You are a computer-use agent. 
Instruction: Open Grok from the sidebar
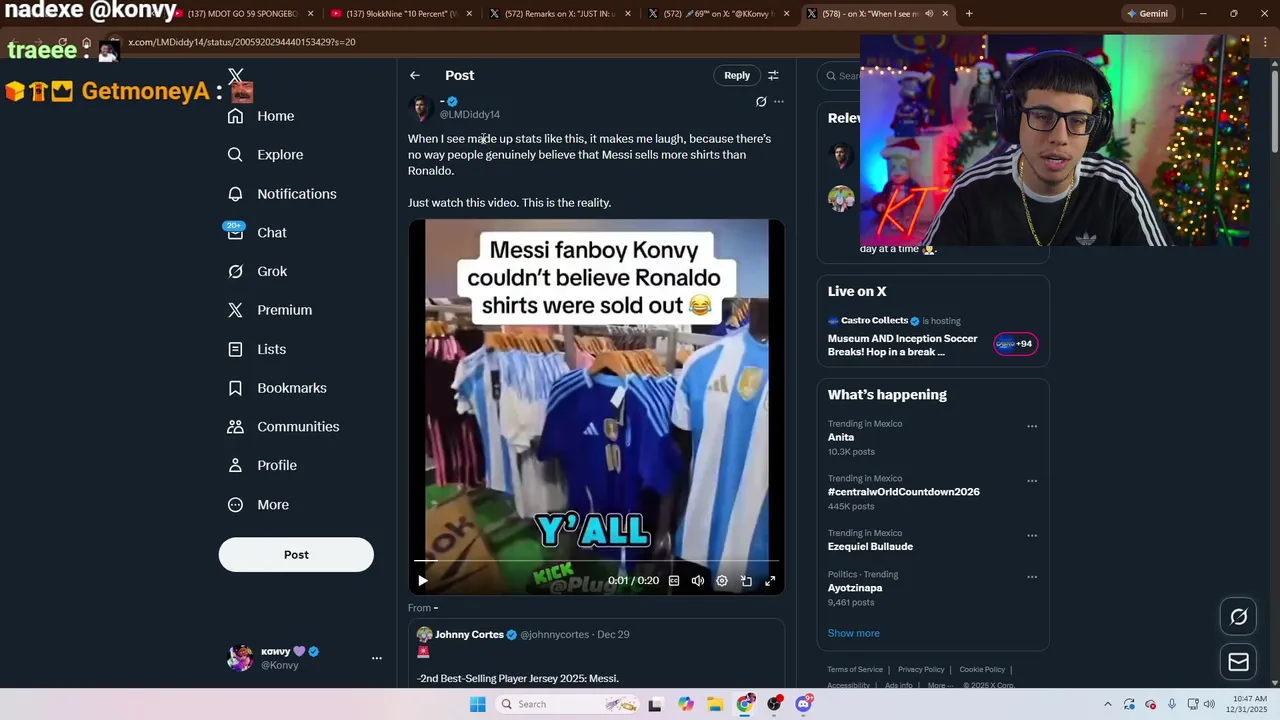click(257, 271)
